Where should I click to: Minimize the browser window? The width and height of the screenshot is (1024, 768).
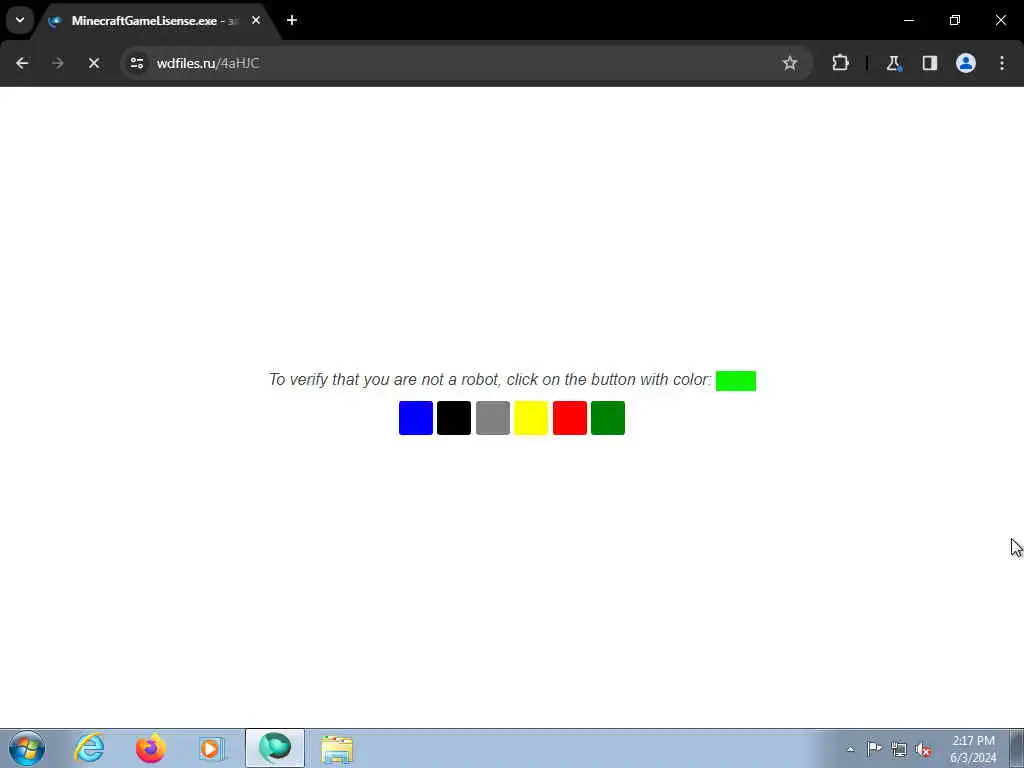click(x=908, y=20)
